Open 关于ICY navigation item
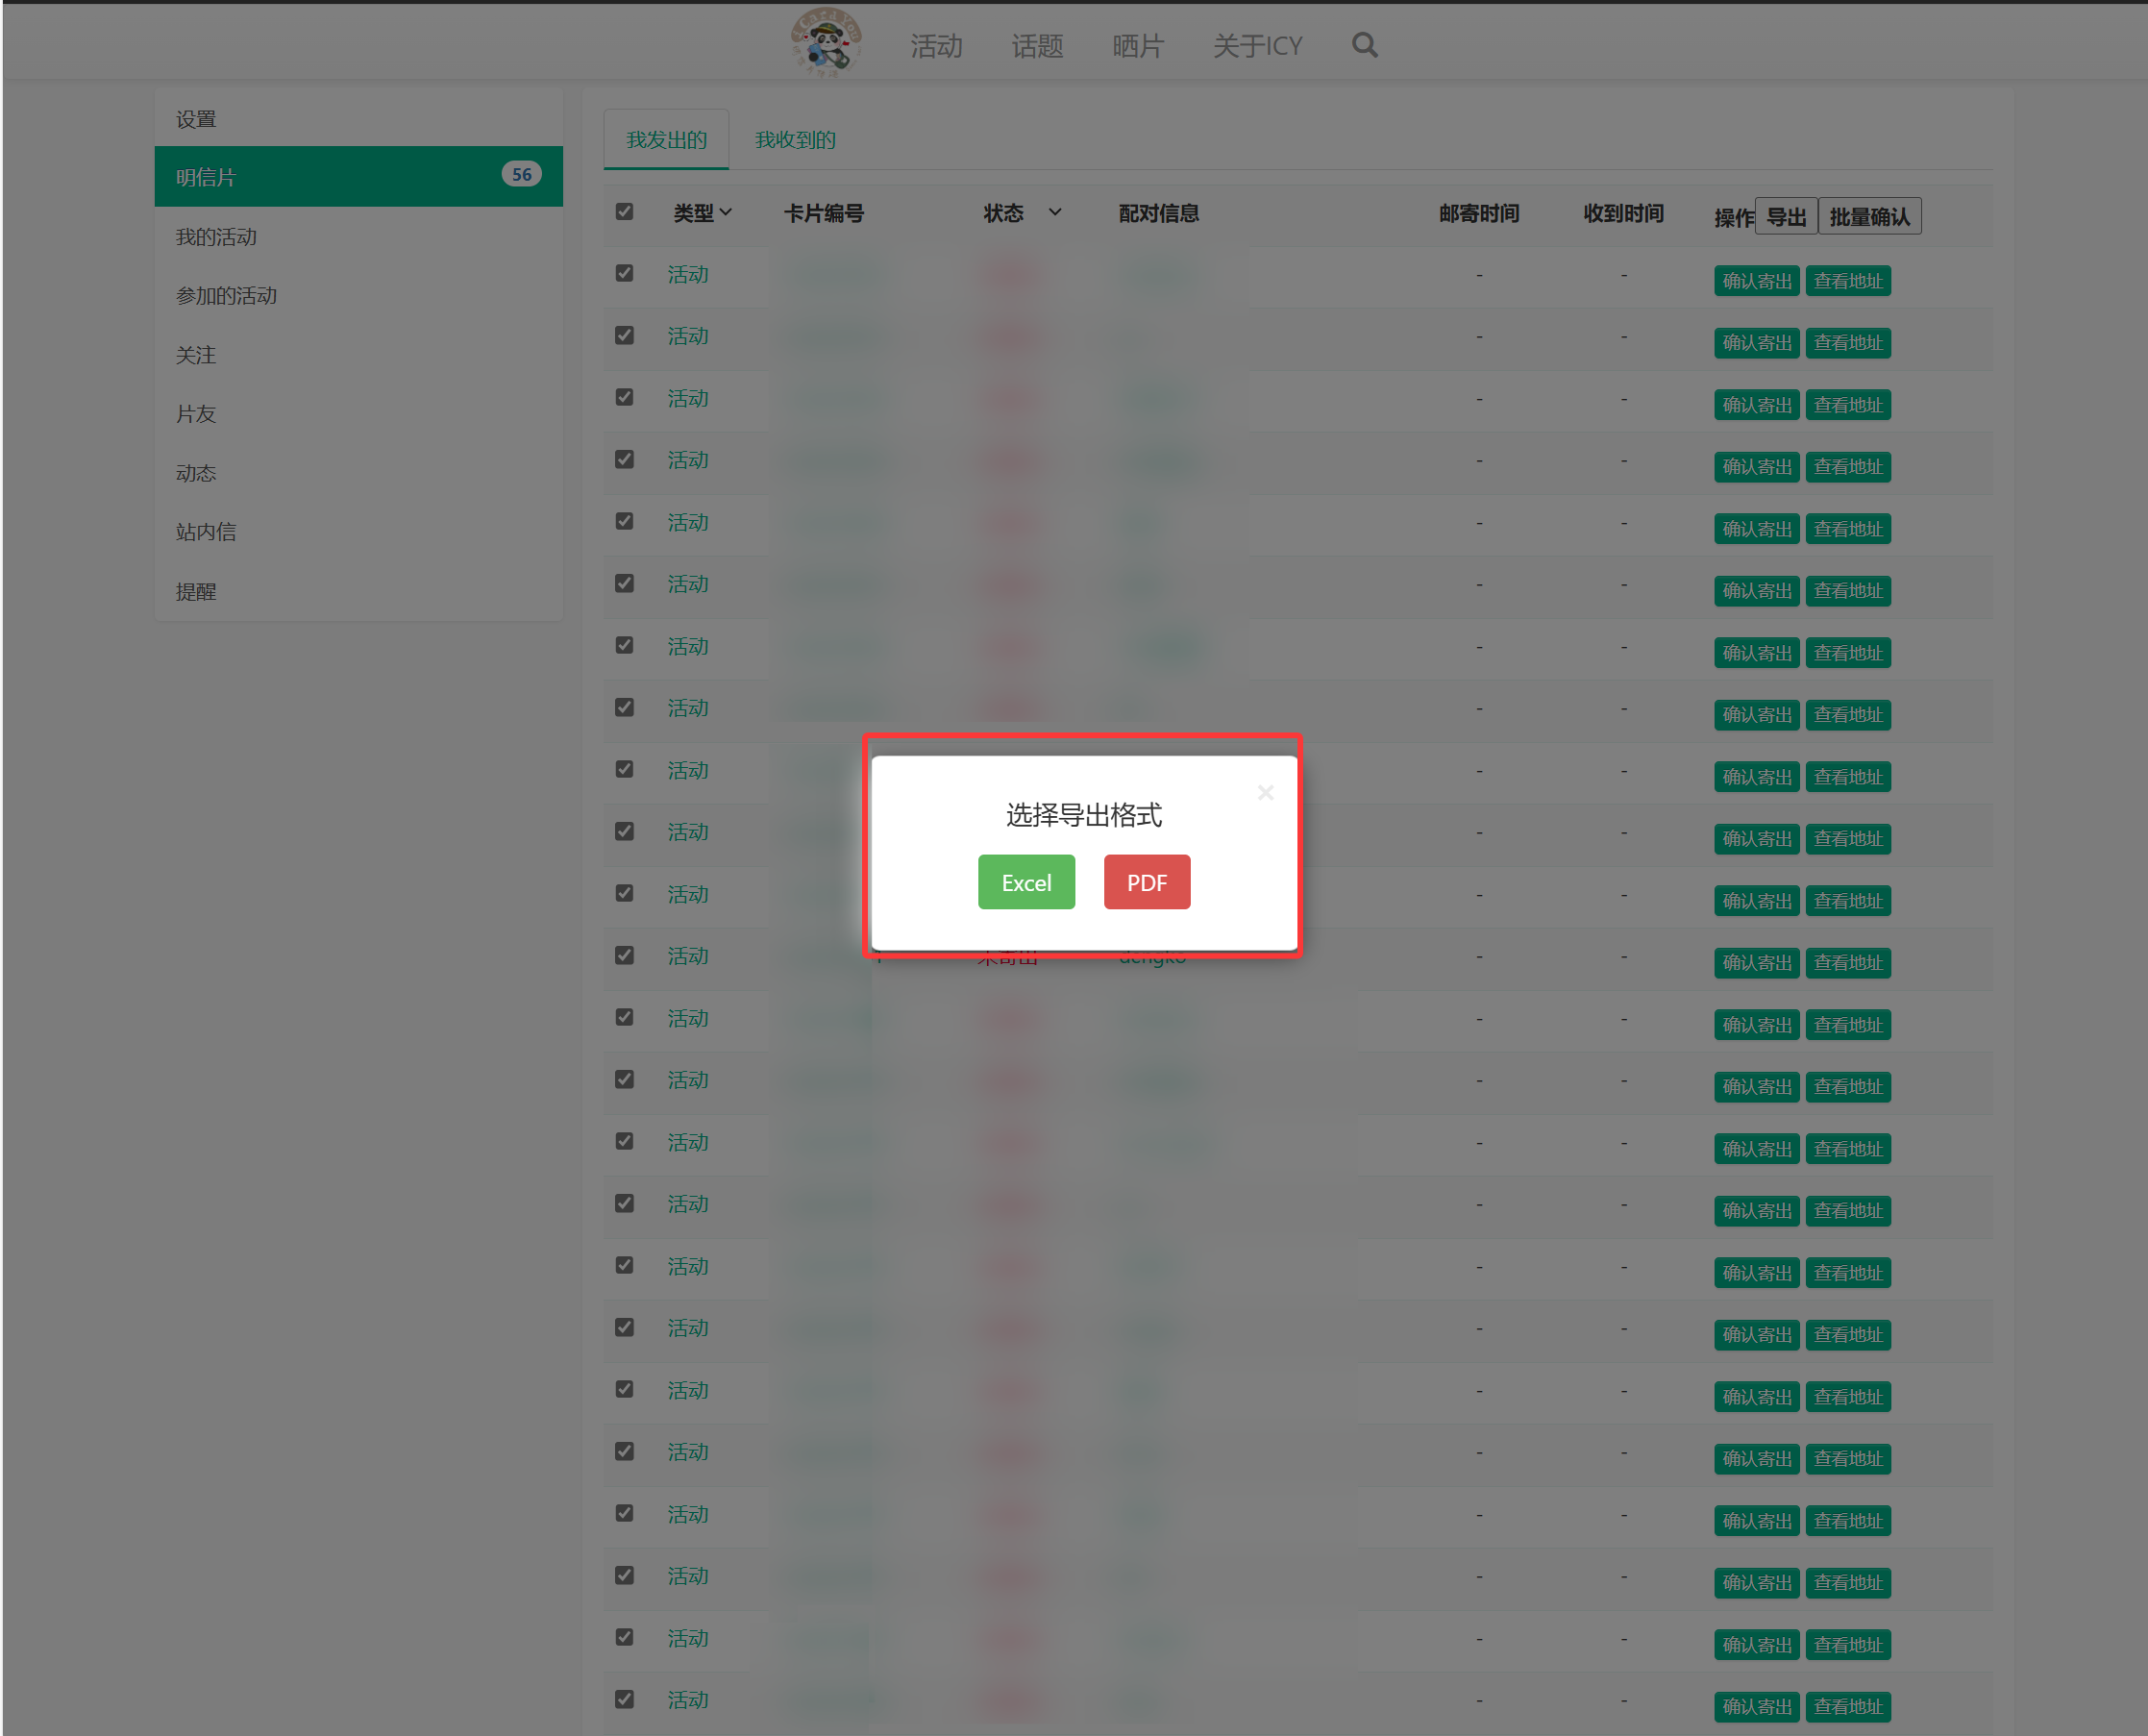The image size is (2148, 1736). click(1257, 46)
